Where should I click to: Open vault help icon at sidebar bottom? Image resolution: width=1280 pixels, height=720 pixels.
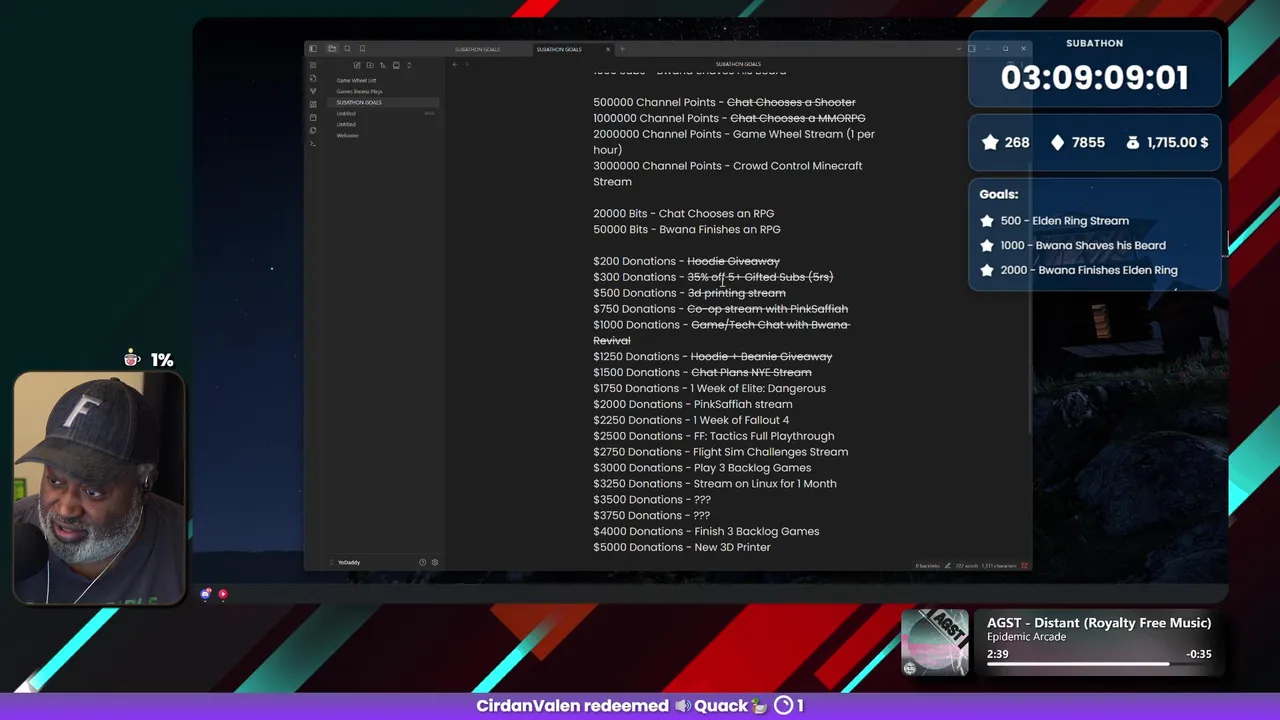click(x=422, y=563)
